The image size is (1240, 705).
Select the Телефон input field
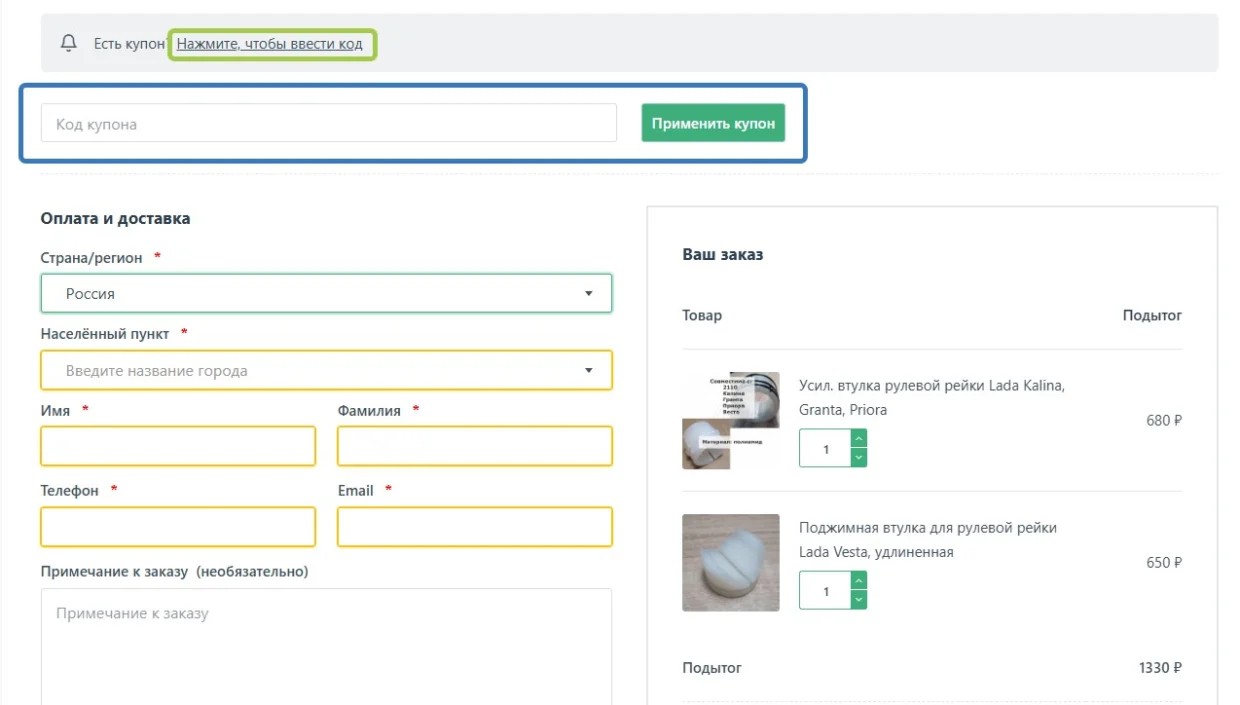tap(178, 527)
